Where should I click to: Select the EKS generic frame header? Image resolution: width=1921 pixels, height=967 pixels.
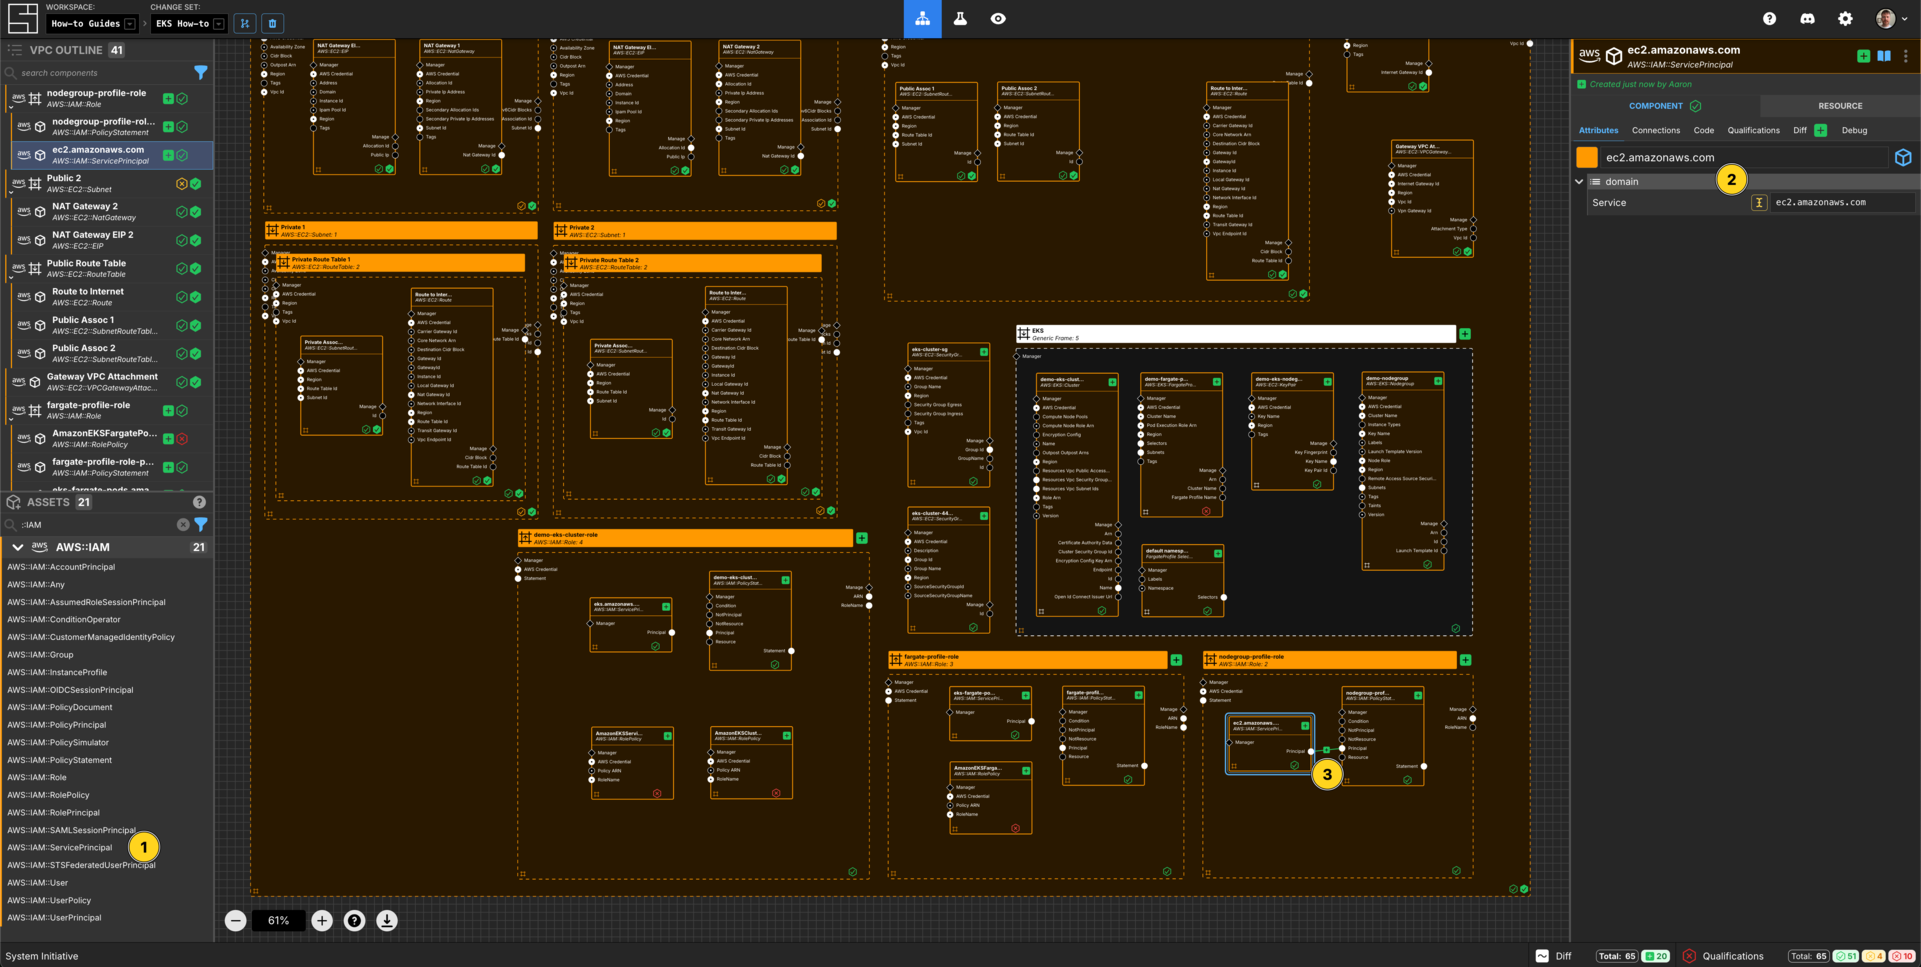pyautogui.click(x=1235, y=334)
